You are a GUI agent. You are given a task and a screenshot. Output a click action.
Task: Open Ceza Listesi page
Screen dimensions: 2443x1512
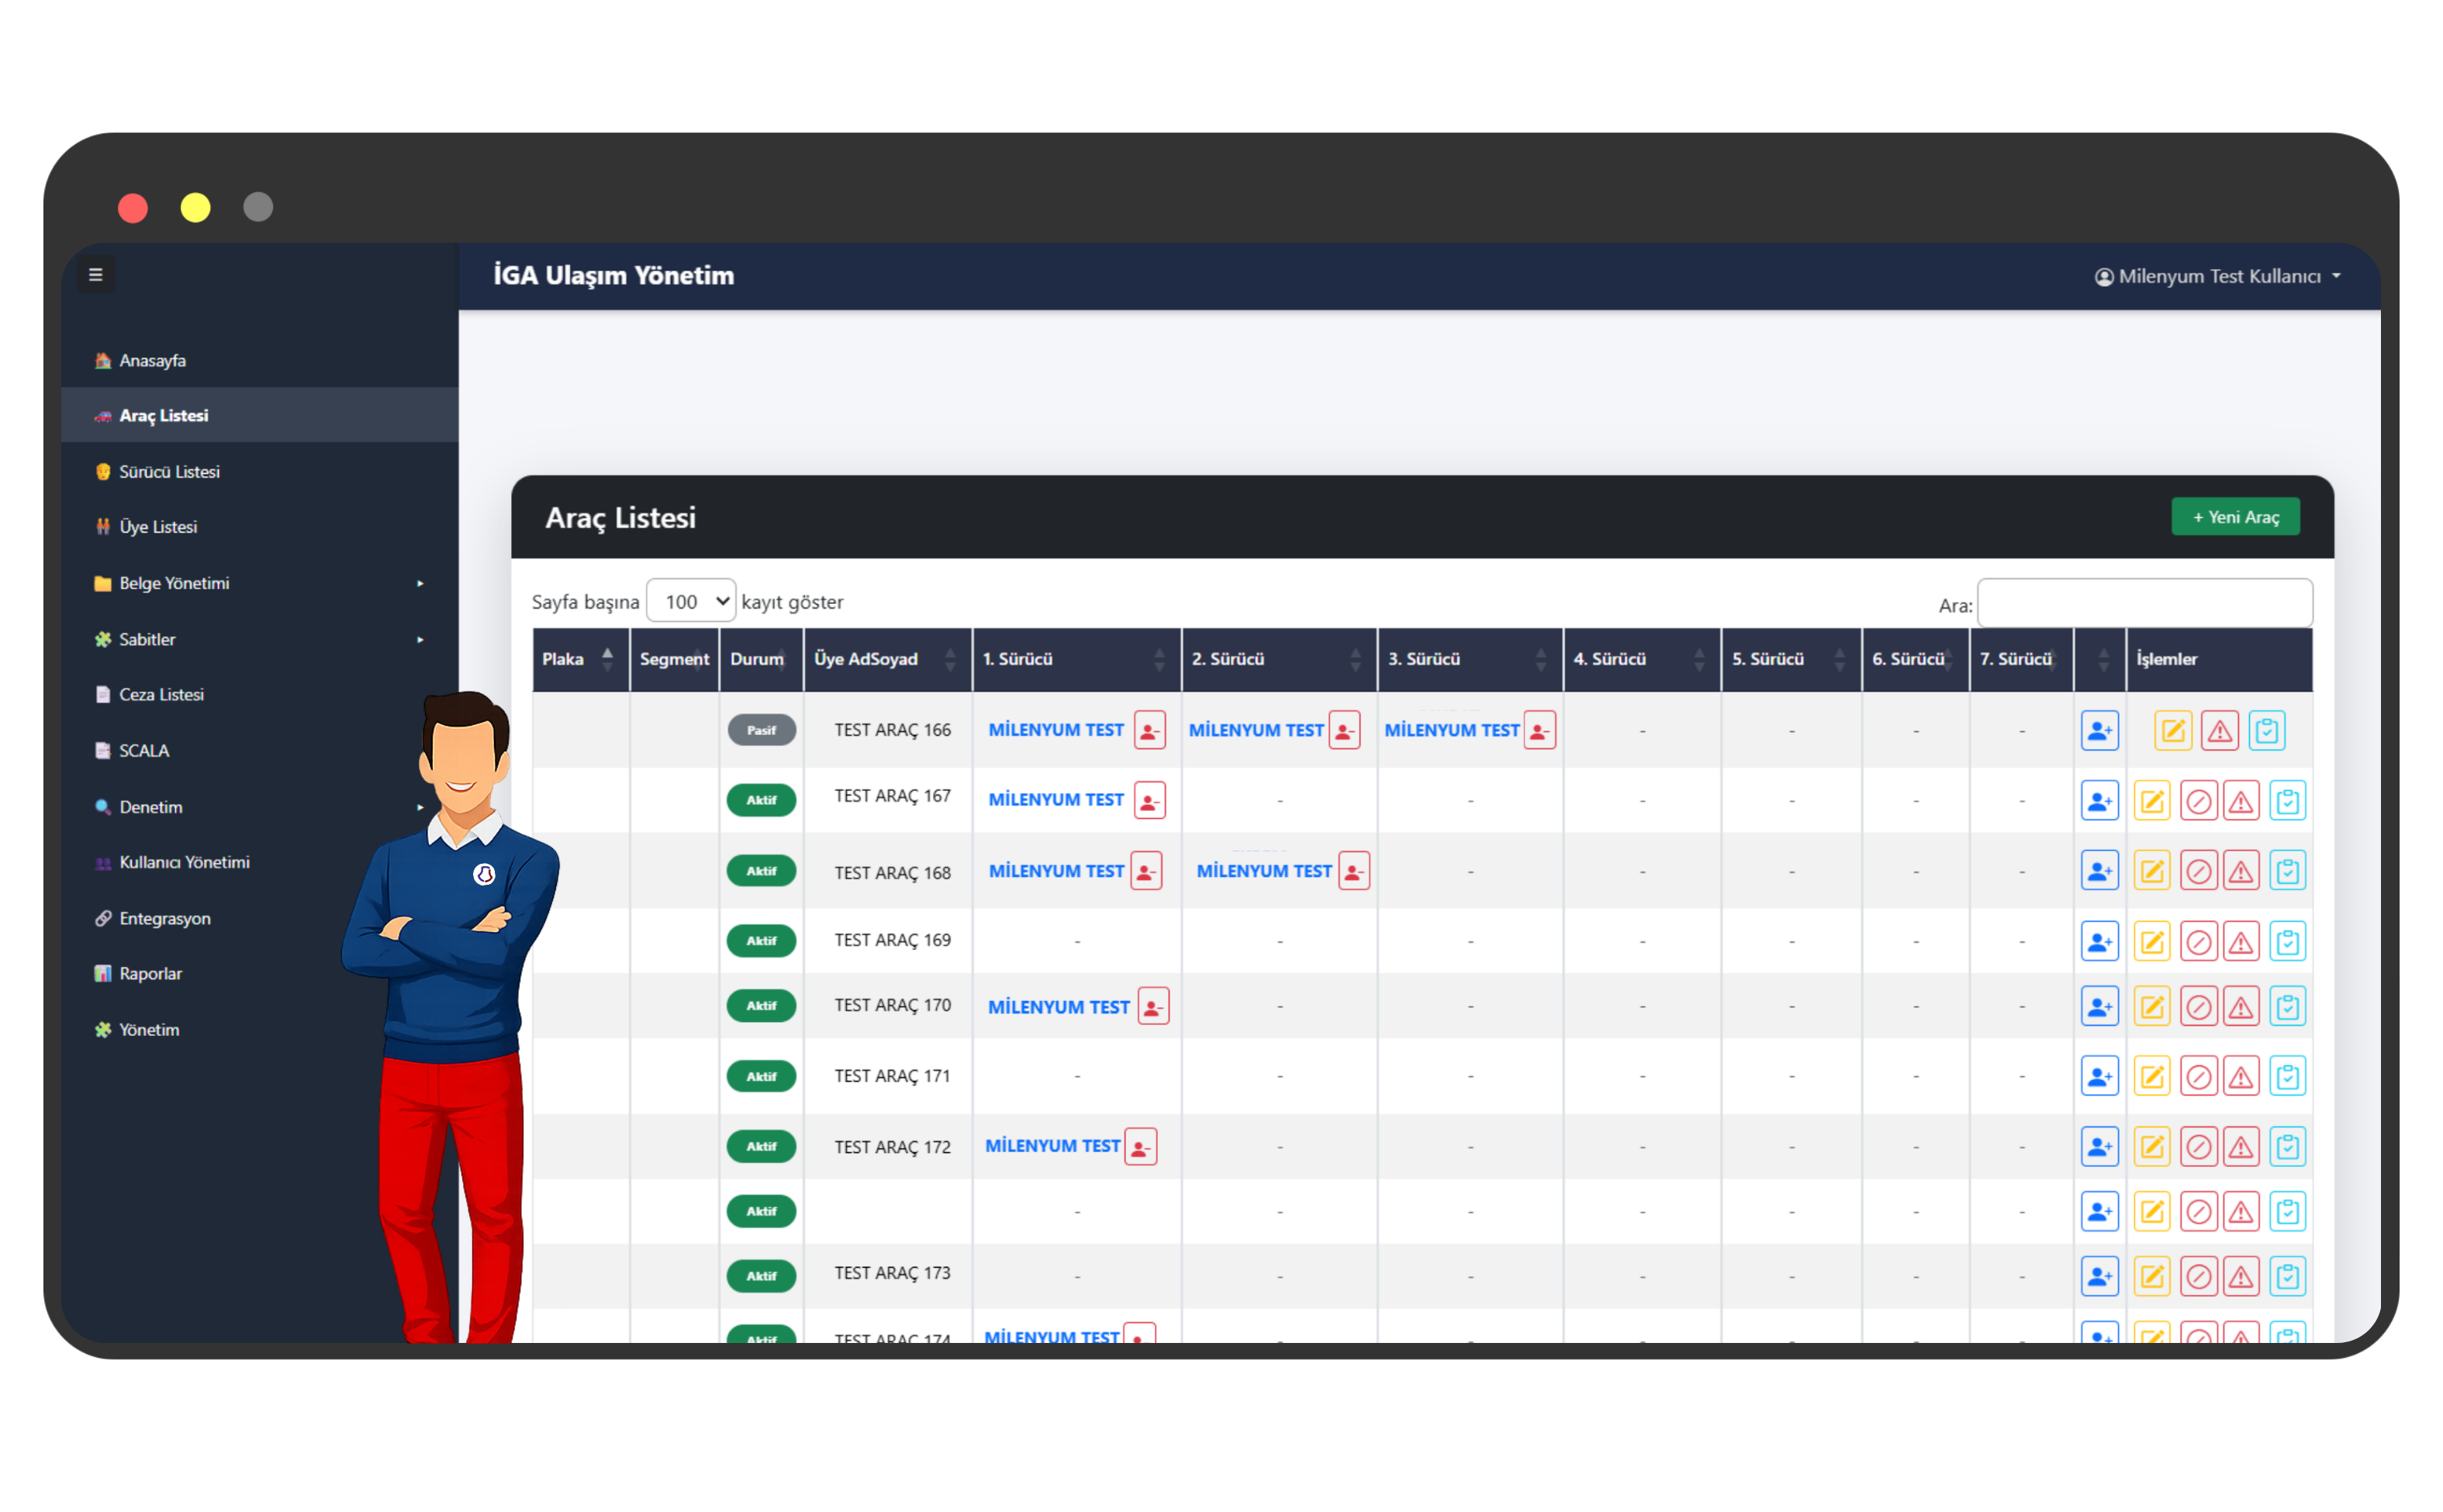(161, 694)
